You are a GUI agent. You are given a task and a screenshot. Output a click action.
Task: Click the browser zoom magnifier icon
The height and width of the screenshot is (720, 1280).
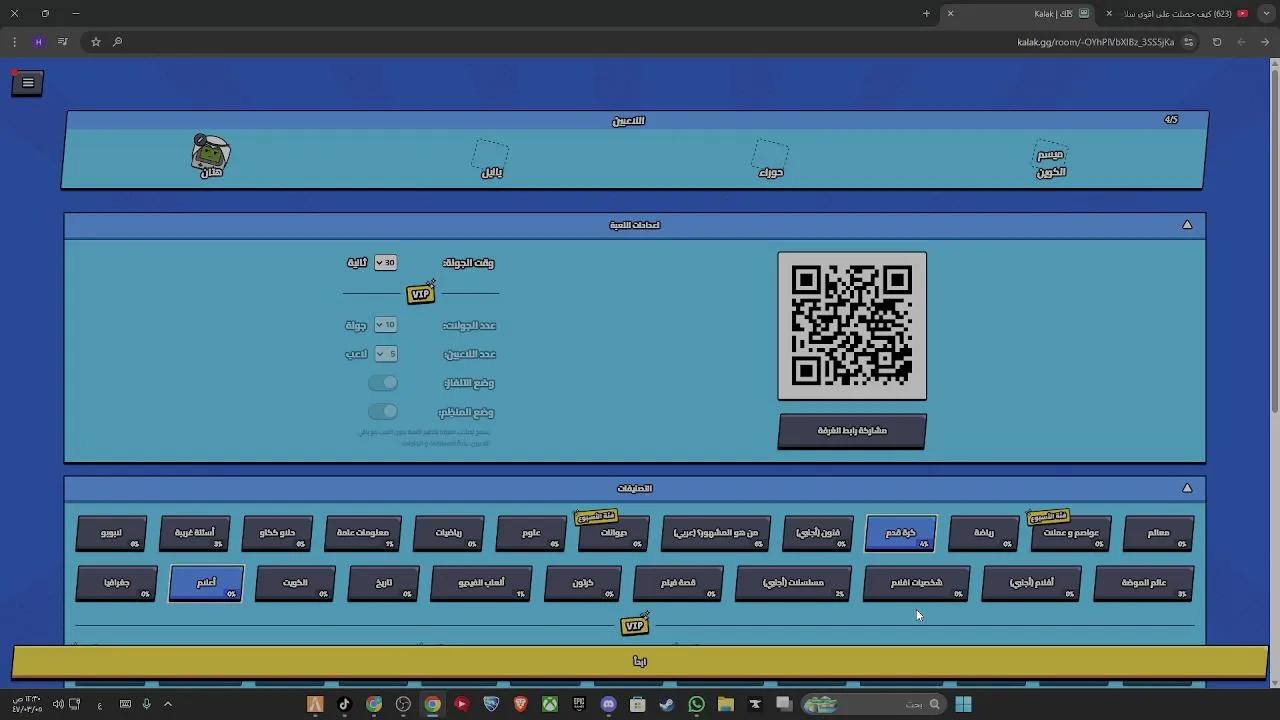click(117, 42)
